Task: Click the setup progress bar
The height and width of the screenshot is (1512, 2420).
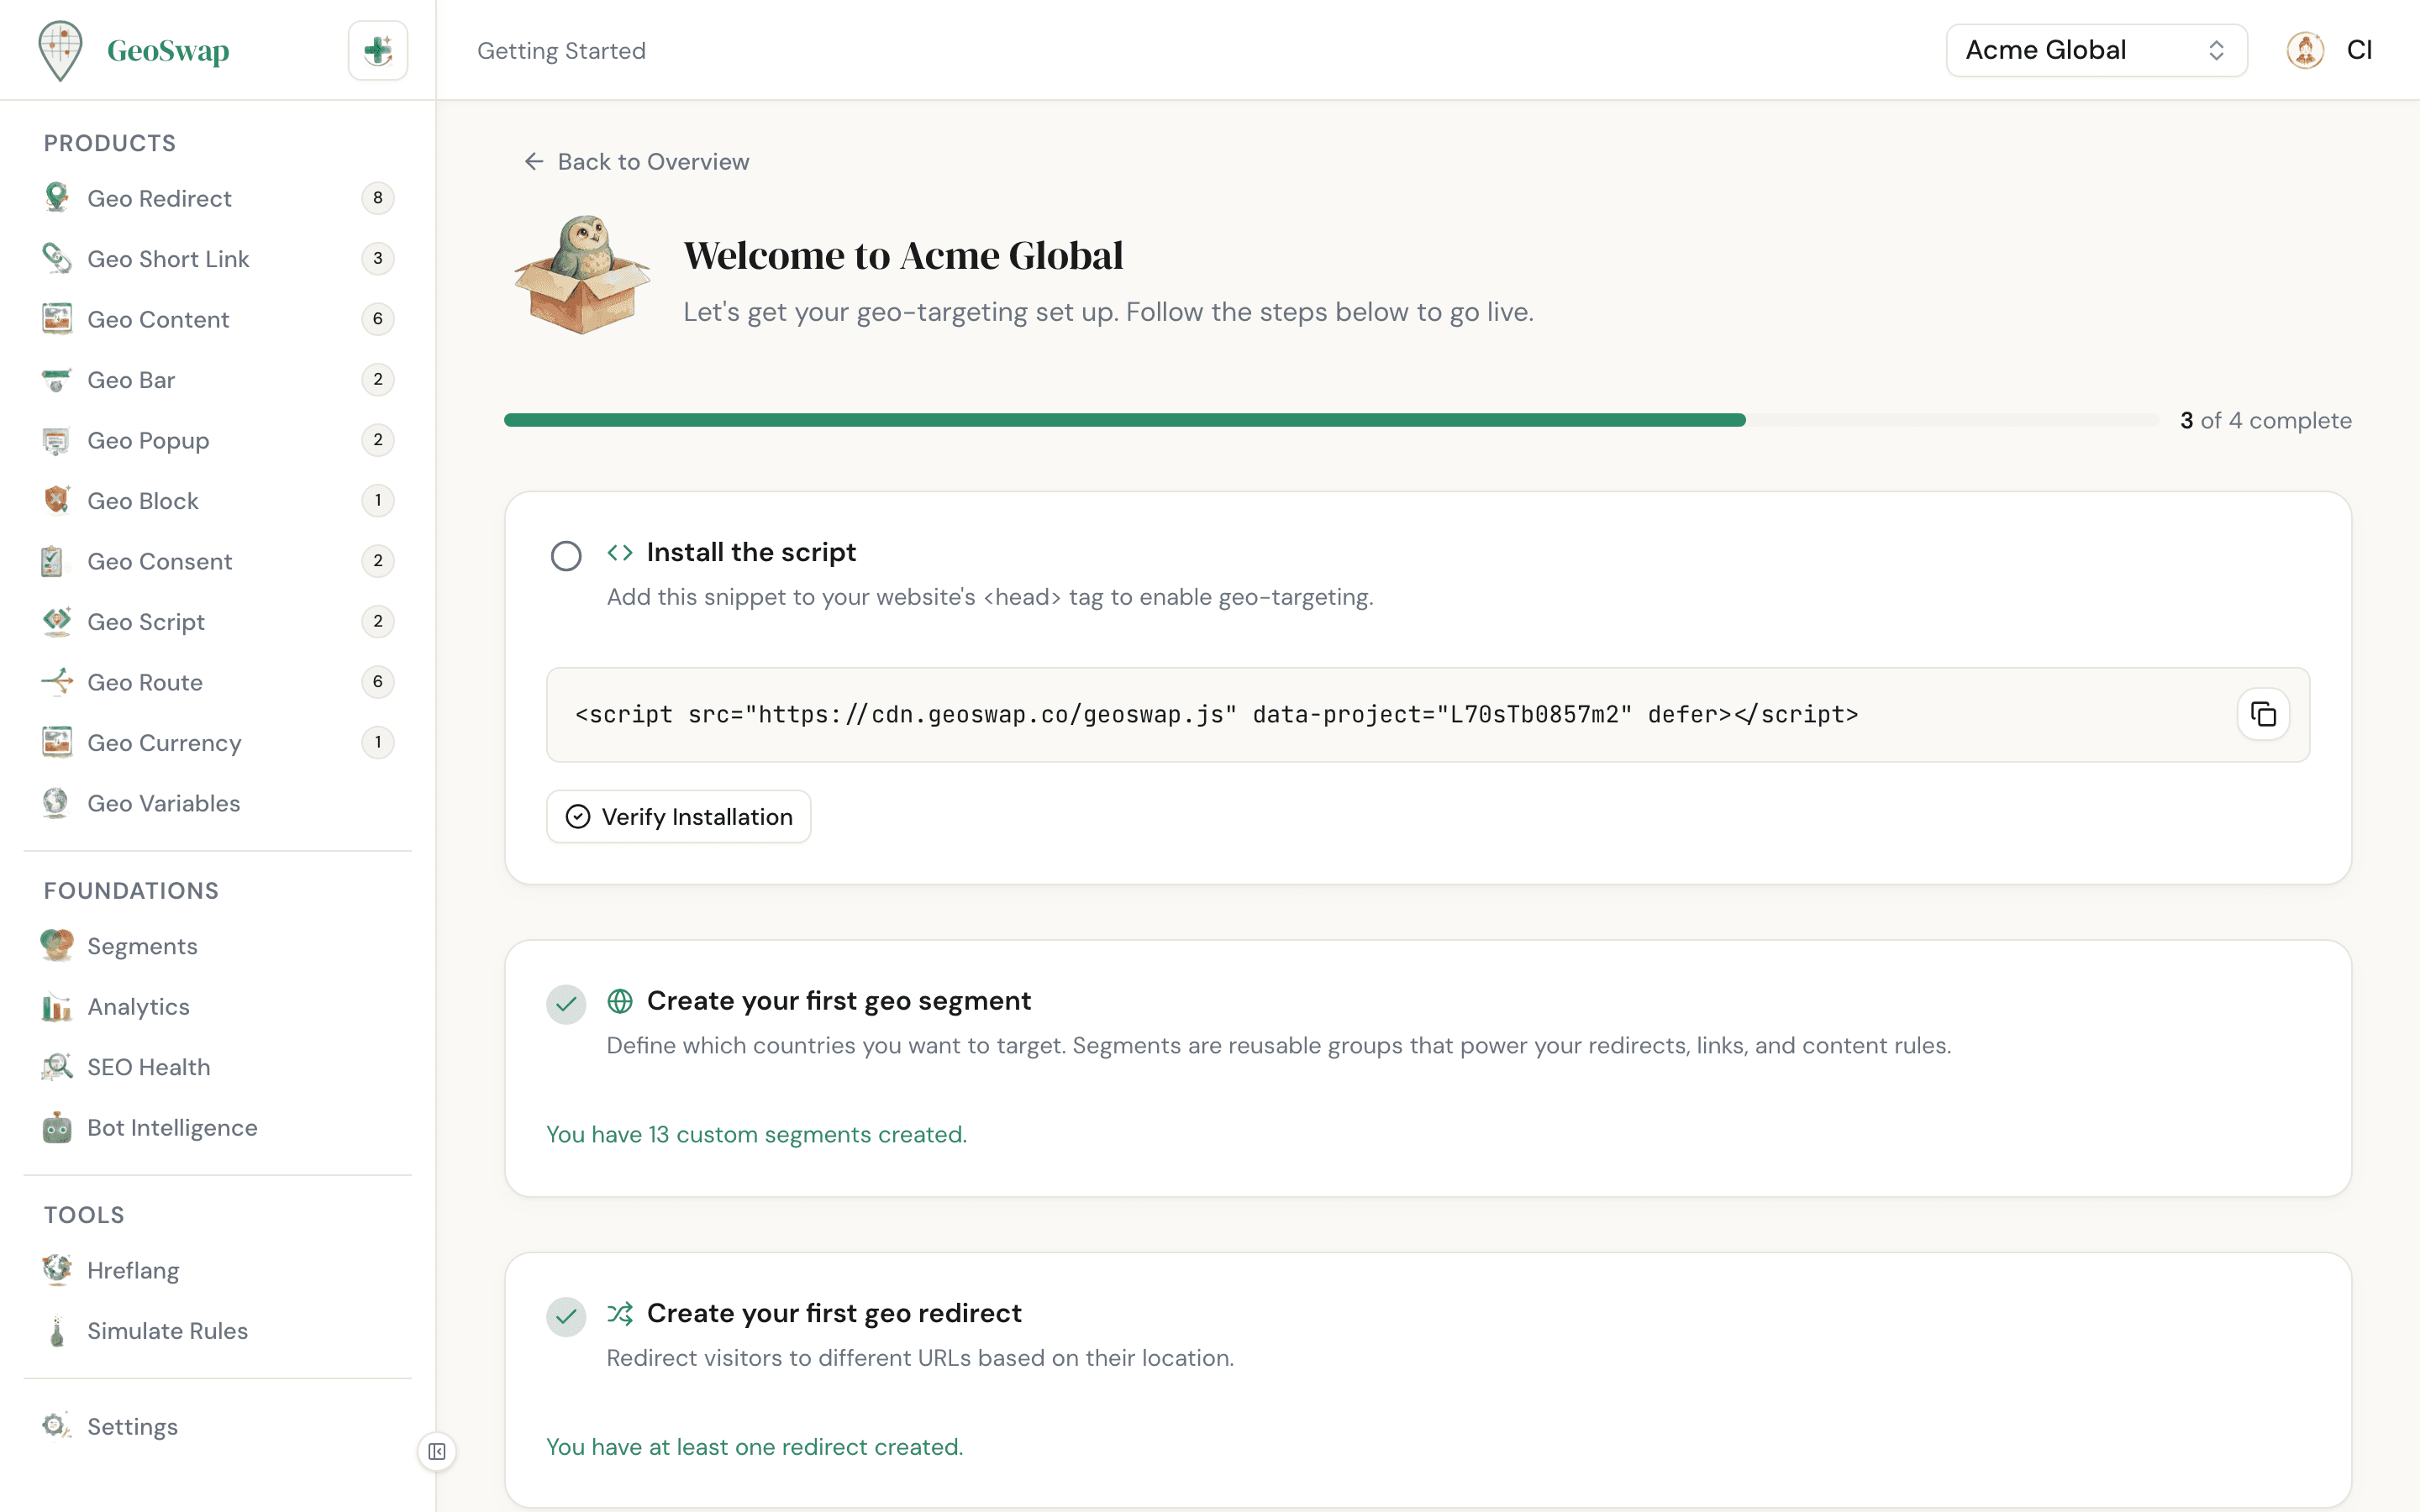Action: pos(1300,420)
